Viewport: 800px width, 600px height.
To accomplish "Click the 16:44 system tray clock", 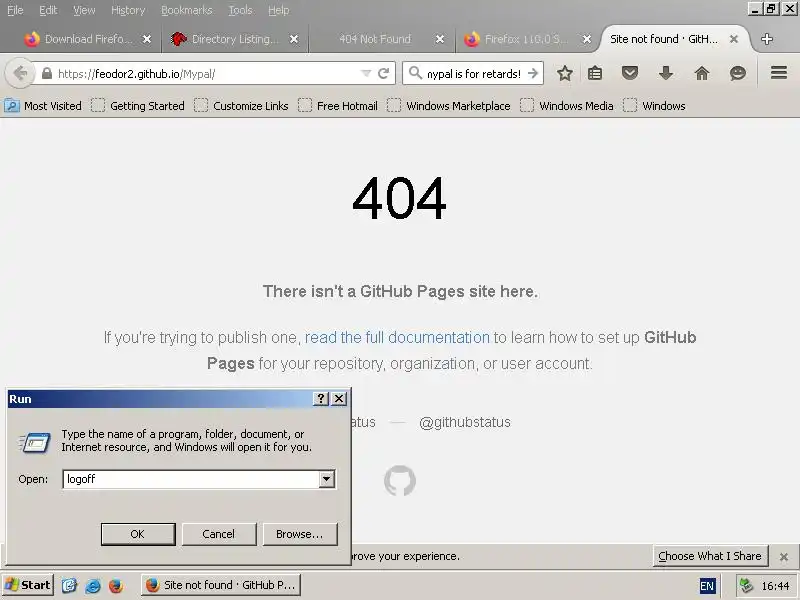I will click(775, 586).
